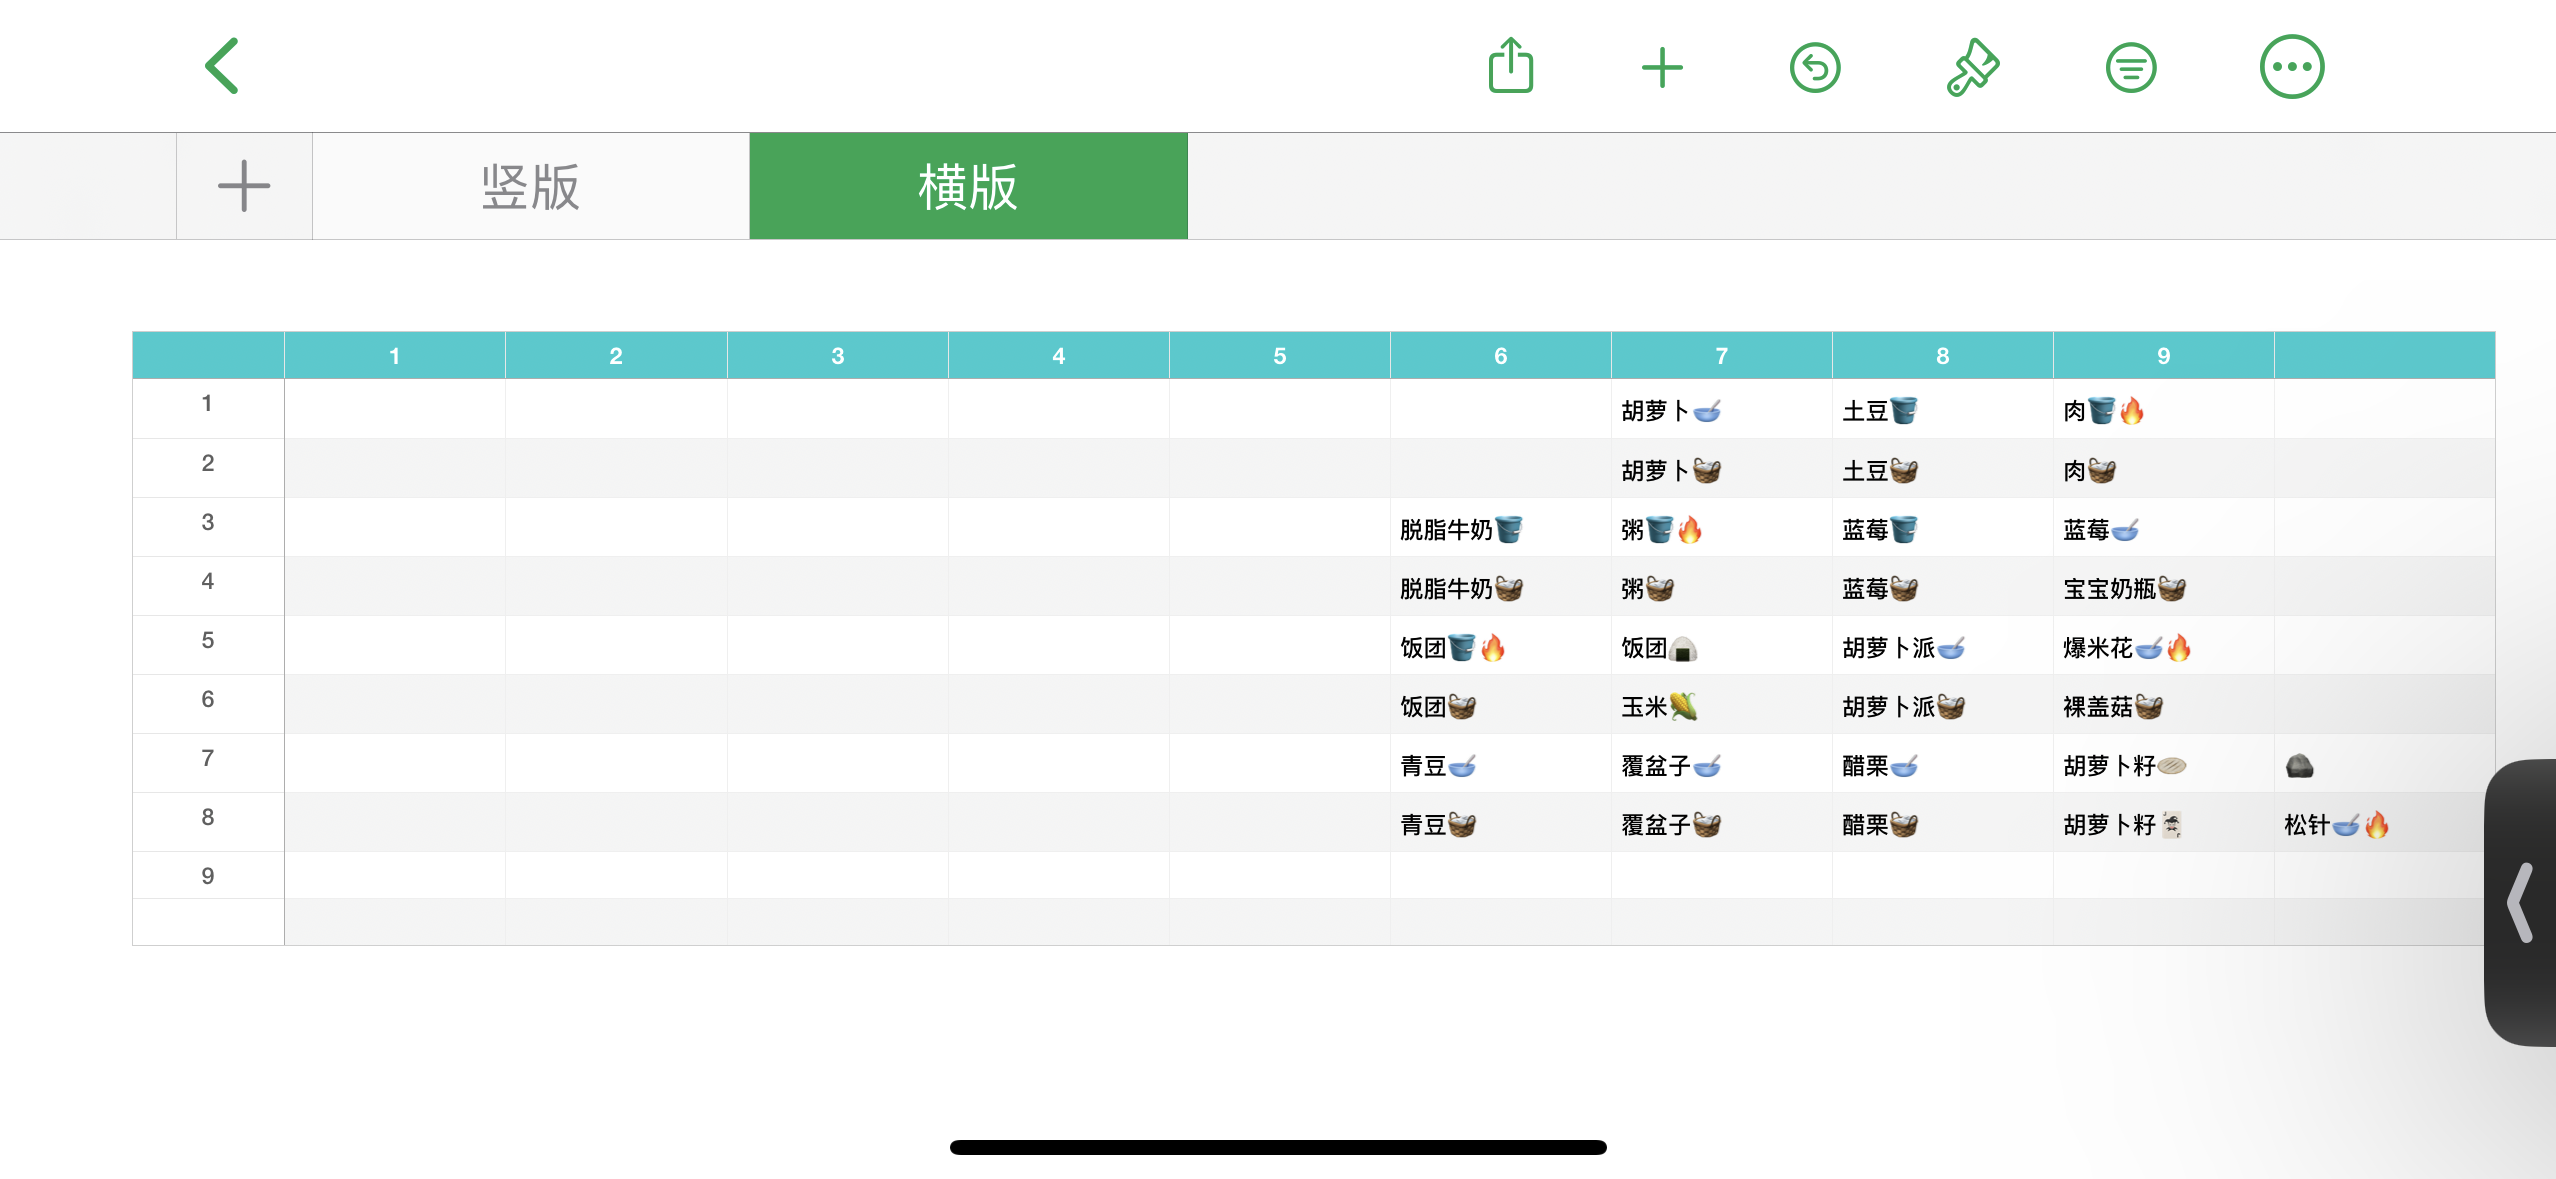Add a new sheet with the plus tab

pyautogui.click(x=244, y=186)
